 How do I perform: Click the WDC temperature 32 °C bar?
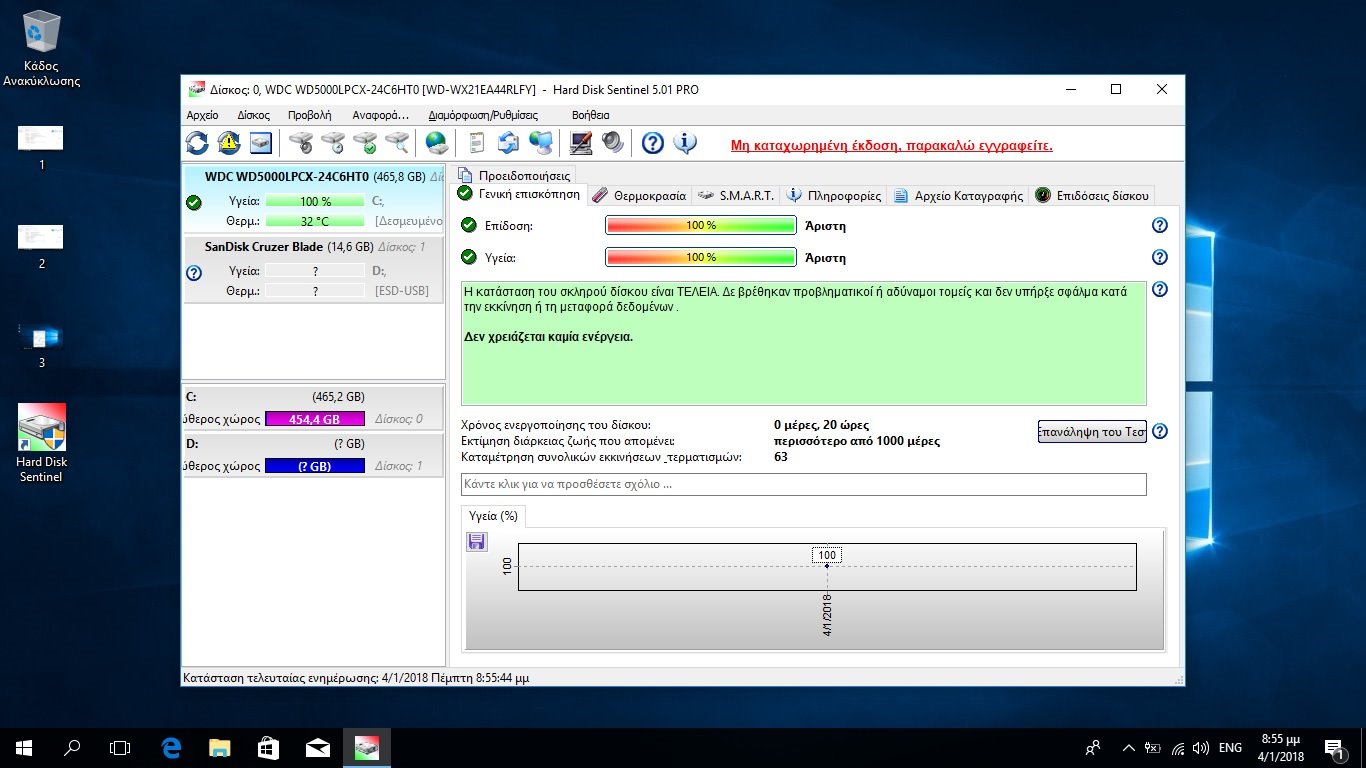(x=315, y=222)
